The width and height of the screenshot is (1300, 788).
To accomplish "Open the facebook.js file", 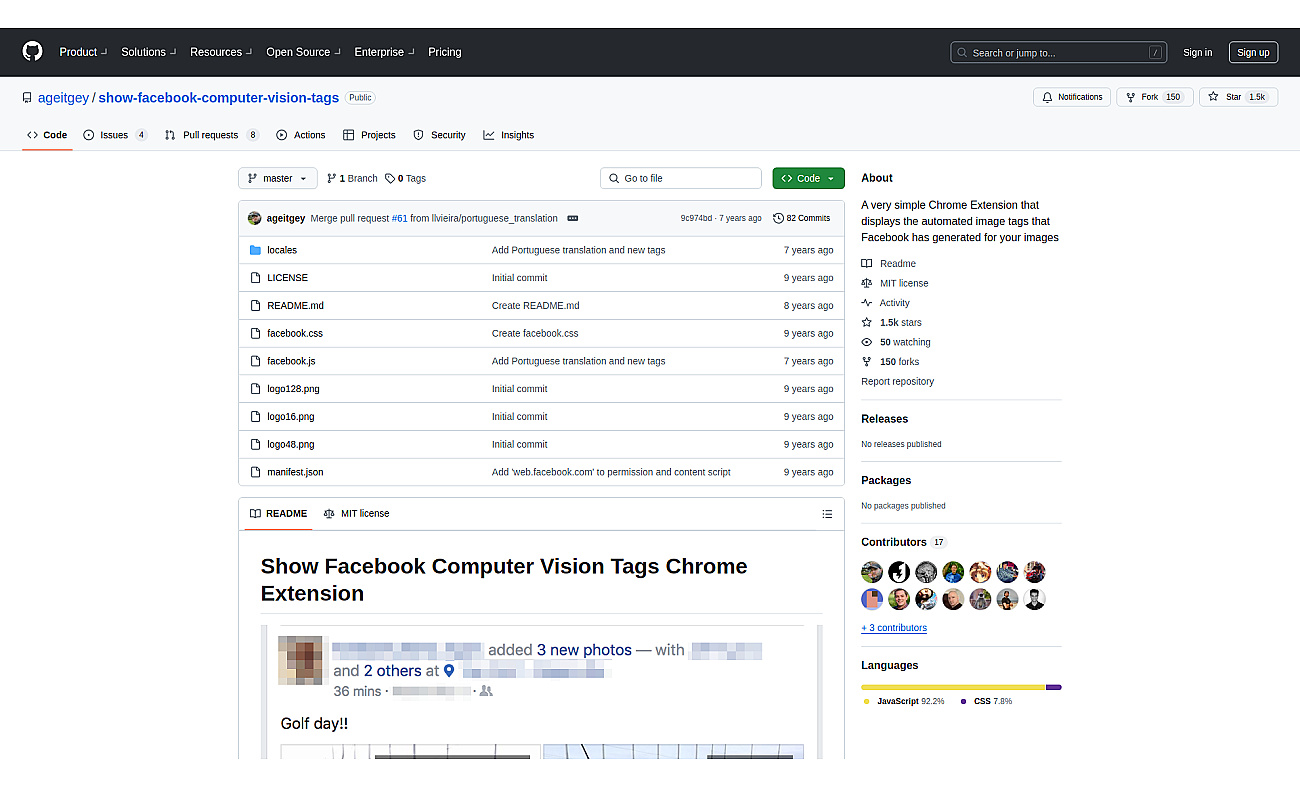I will tap(291, 361).
